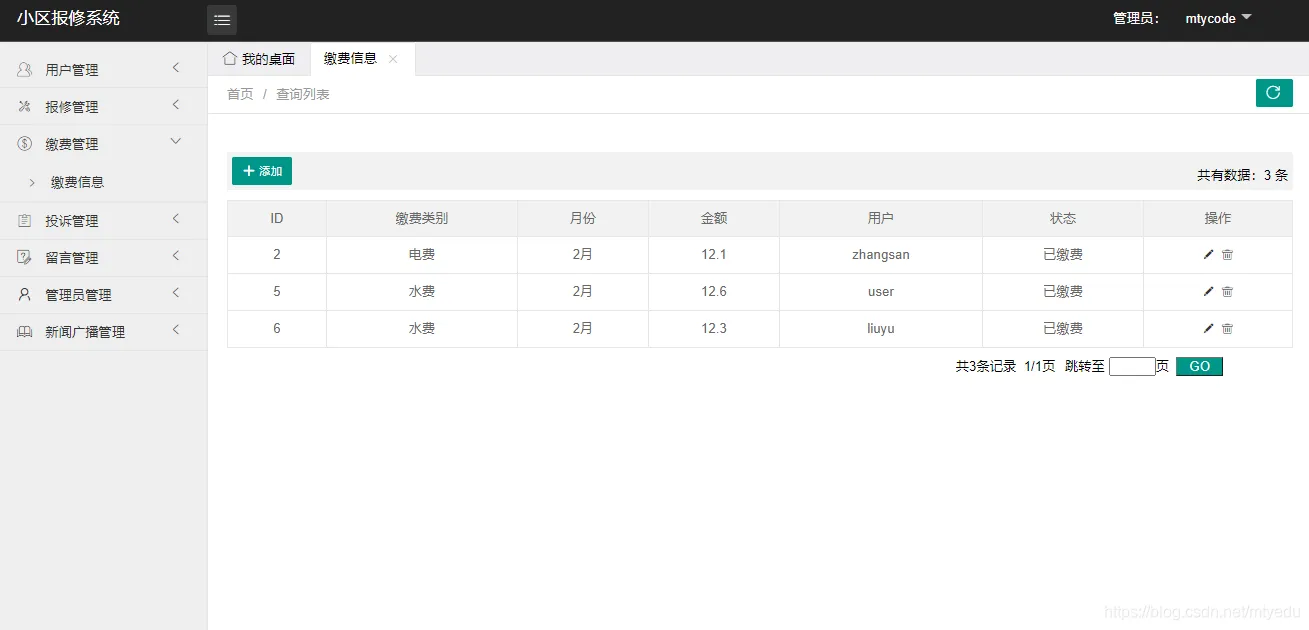Click the 管理员管理 person icon in sidebar
This screenshot has width=1309, height=630.
(x=25, y=295)
